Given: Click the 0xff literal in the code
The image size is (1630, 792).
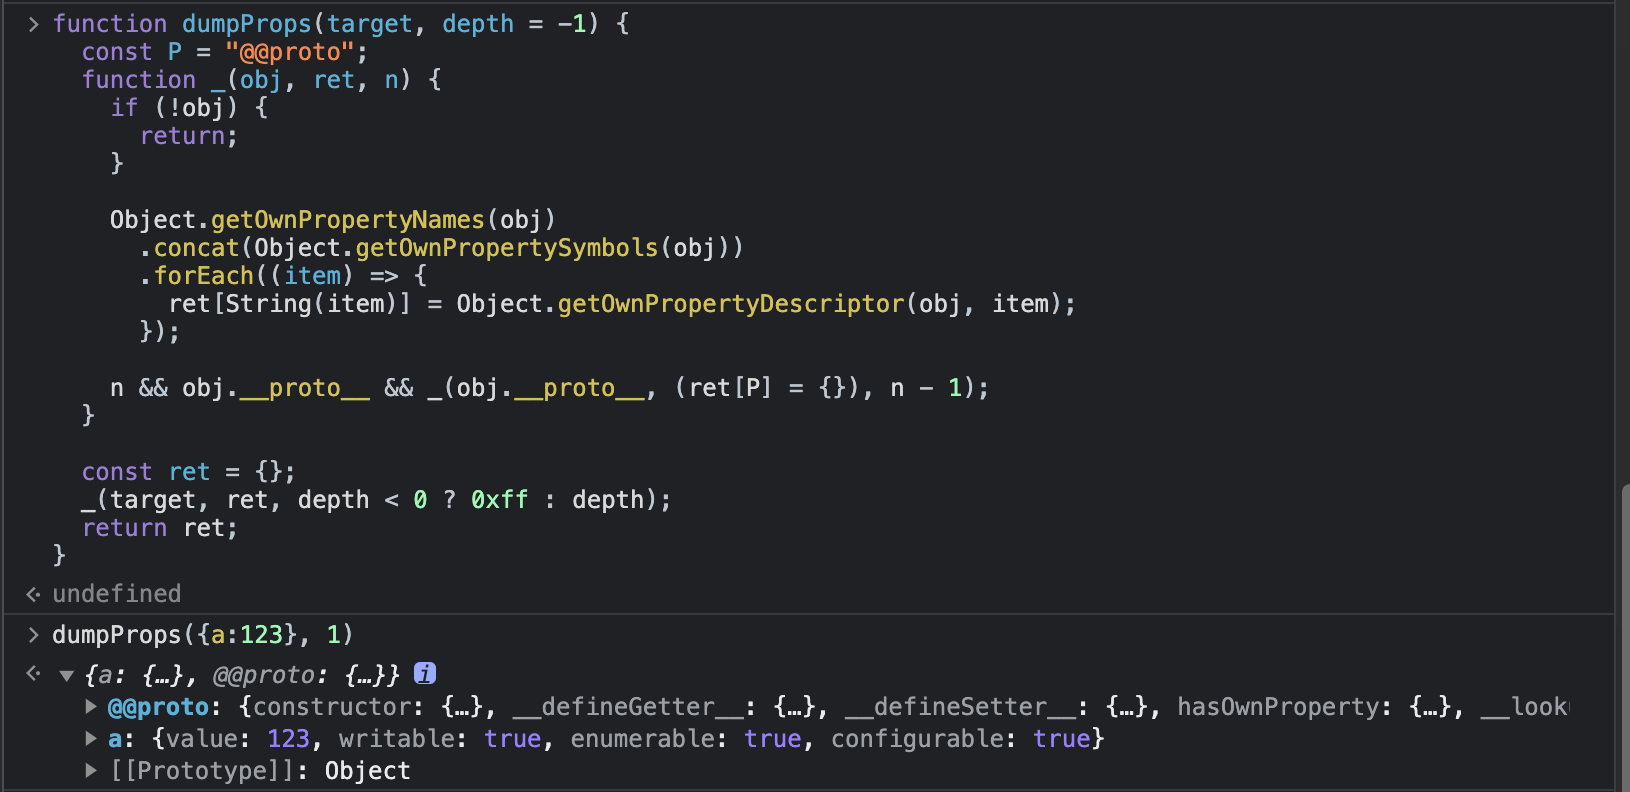Looking at the screenshot, I should (499, 500).
